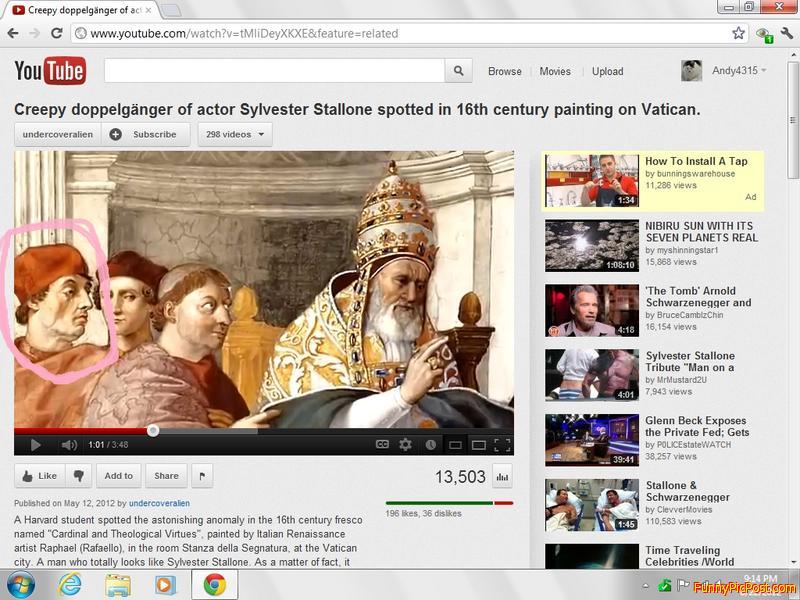Viewport: 800px width, 600px height.
Task: Click the browser extension icon beside the wrench
Action: (x=764, y=35)
